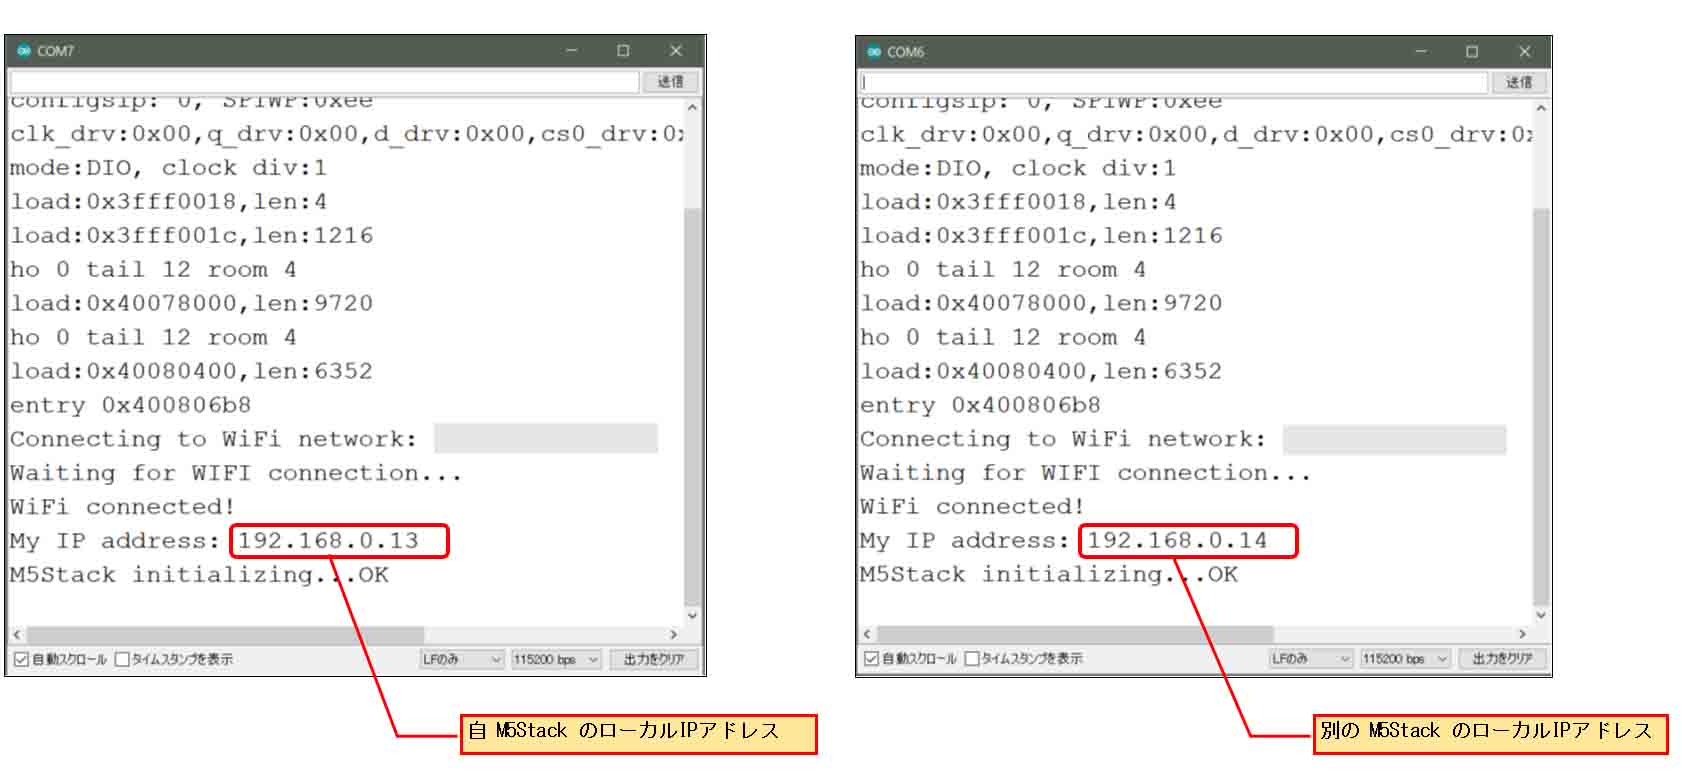Open the LFのみ line ending dropdown in COM7
The height and width of the screenshot is (771, 1682).
tap(461, 659)
